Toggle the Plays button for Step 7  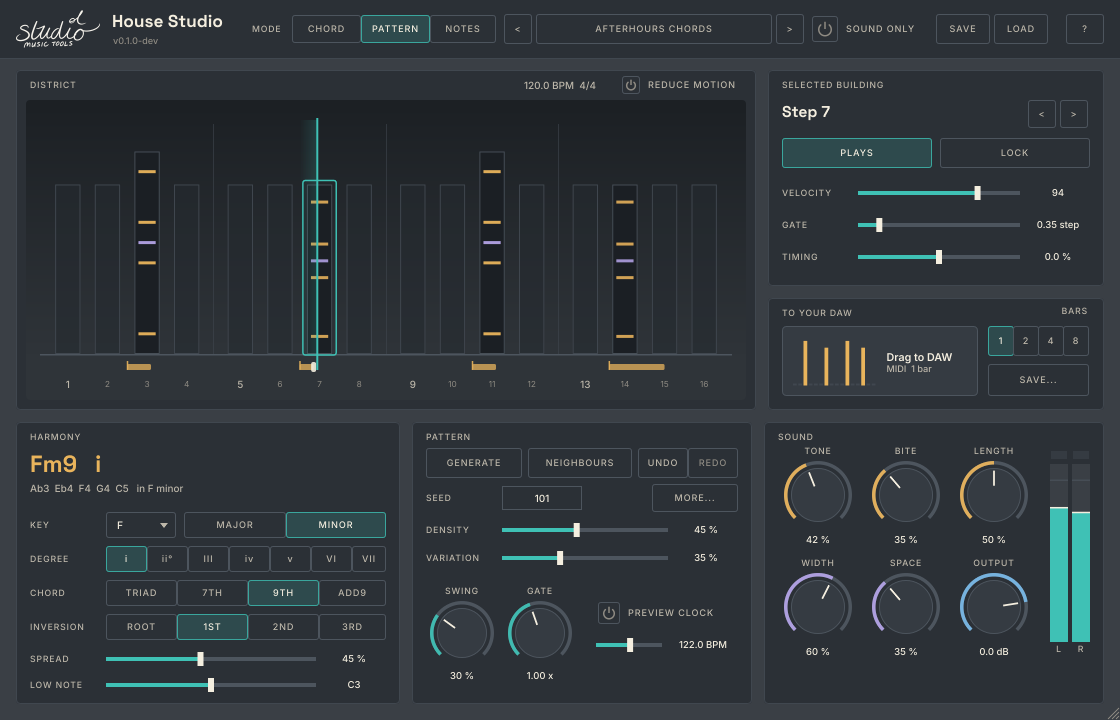(856, 153)
